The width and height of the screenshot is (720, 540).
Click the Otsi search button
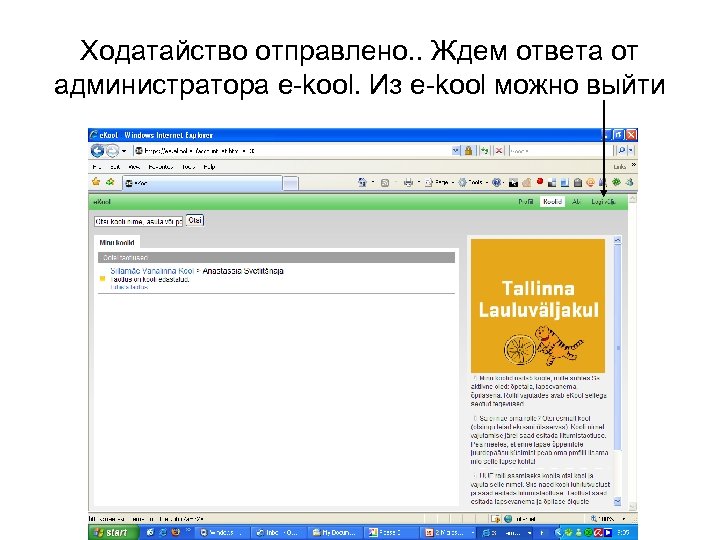tap(195, 221)
